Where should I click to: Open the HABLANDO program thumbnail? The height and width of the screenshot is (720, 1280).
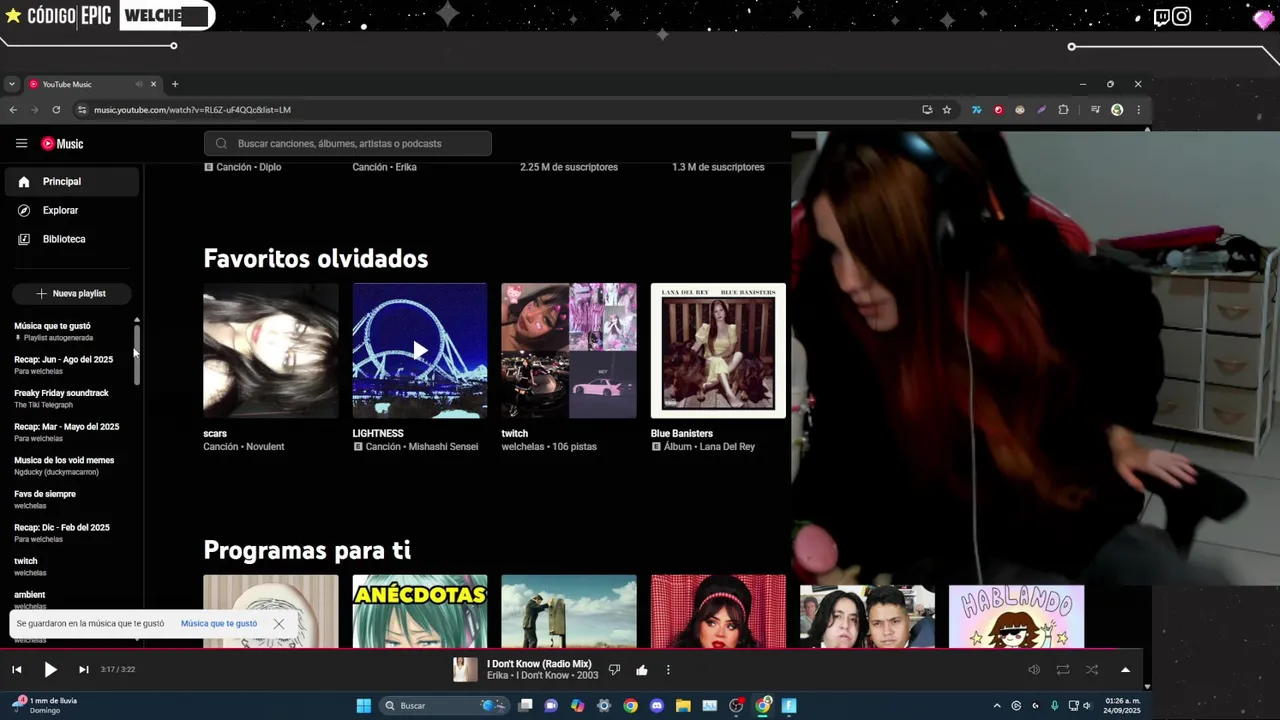[1016, 616]
